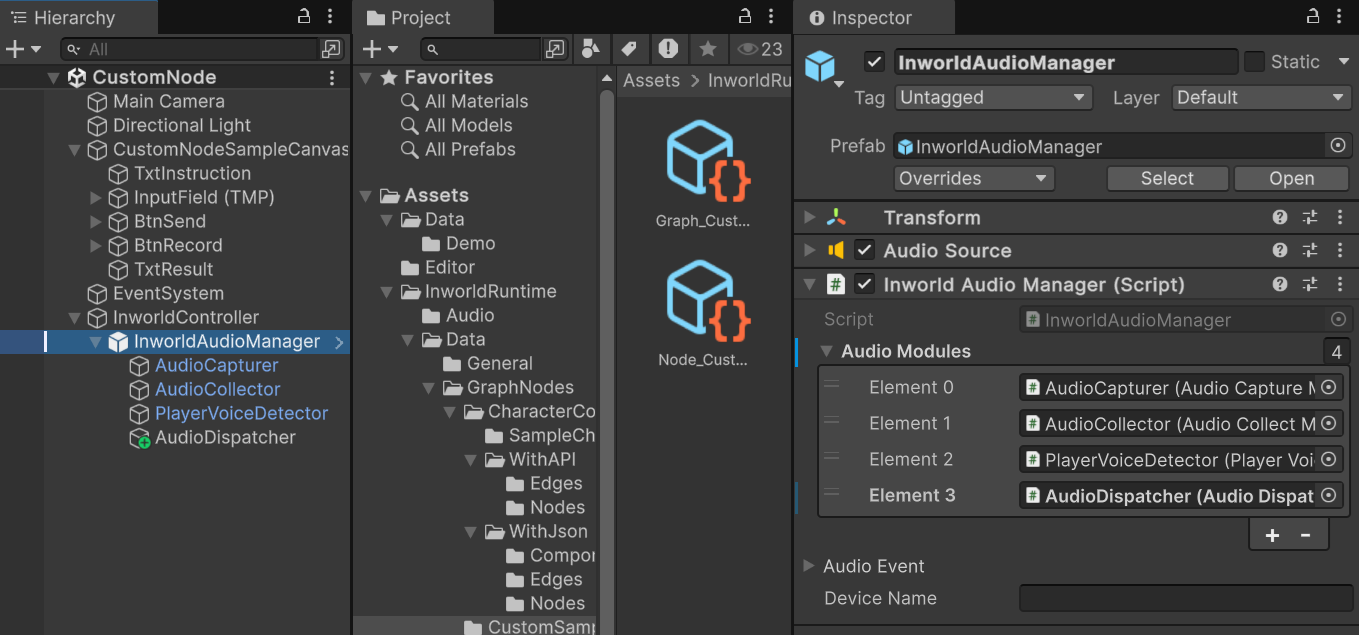Open the Inworld Audio Manager context menu
1359x635 pixels.
pos(1341,284)
